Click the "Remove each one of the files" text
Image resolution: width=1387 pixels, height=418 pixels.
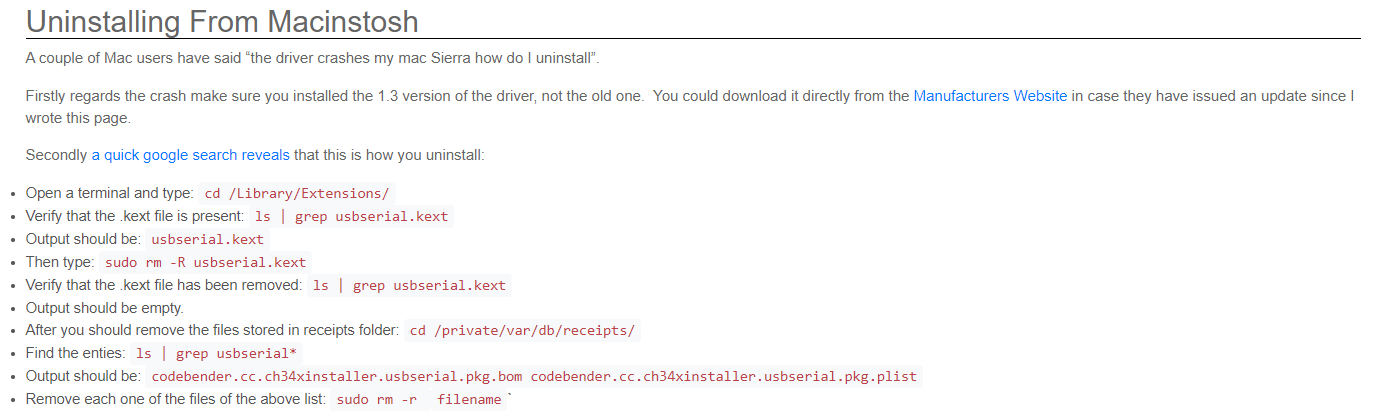[x=176, y=400]
